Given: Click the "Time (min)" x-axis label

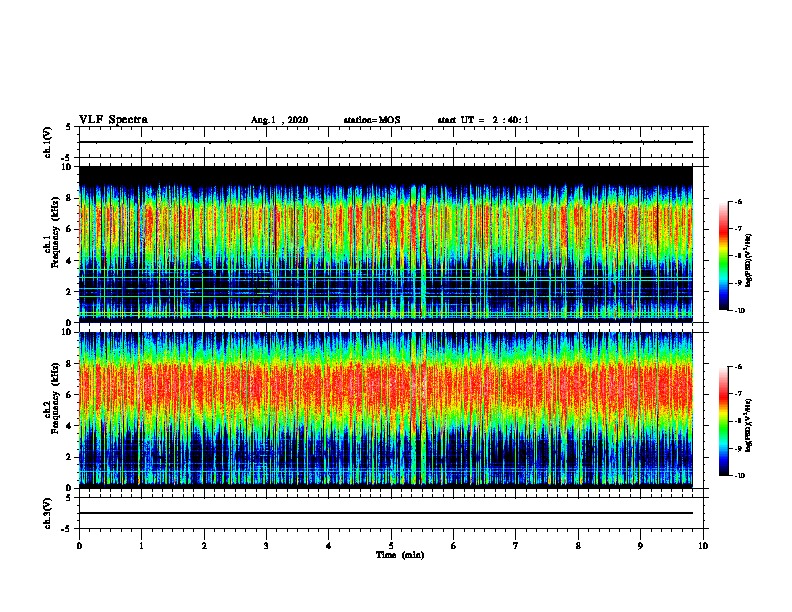Looking at the screenshot, I should coord(400,555).
